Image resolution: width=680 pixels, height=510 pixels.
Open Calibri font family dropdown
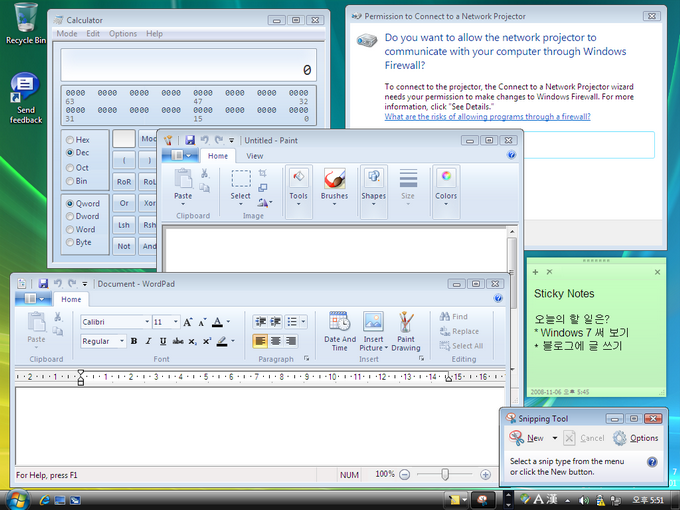click(147, 322)
